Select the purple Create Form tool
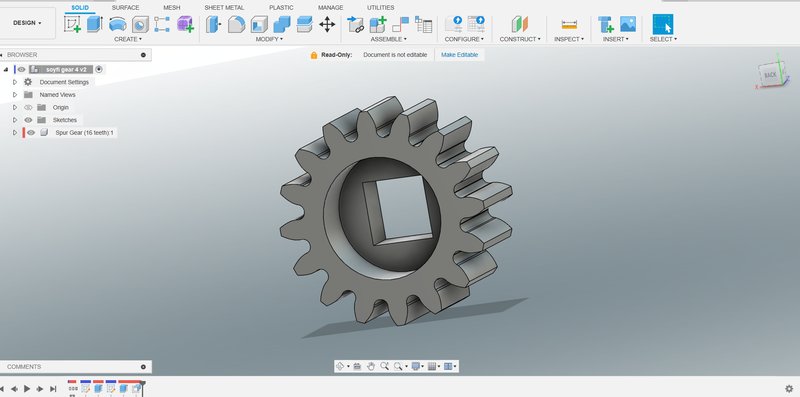Viewport: 800px width, 397px height. [185, 24]
